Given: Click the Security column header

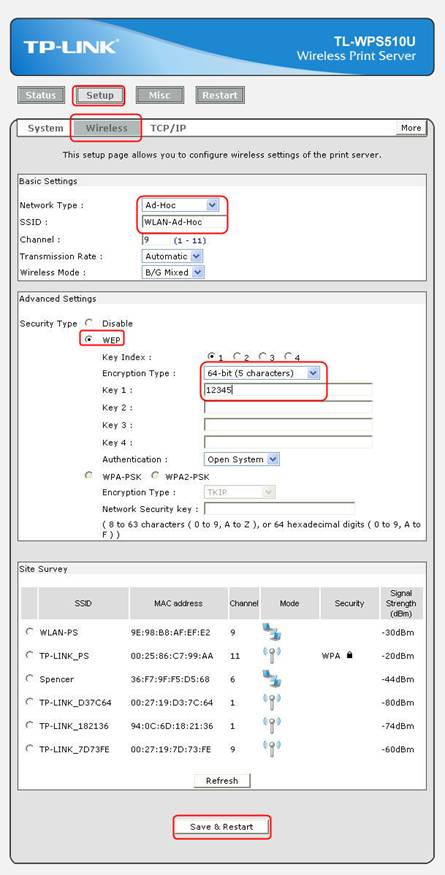Looking at the screenshot, I should pos(349,603).
